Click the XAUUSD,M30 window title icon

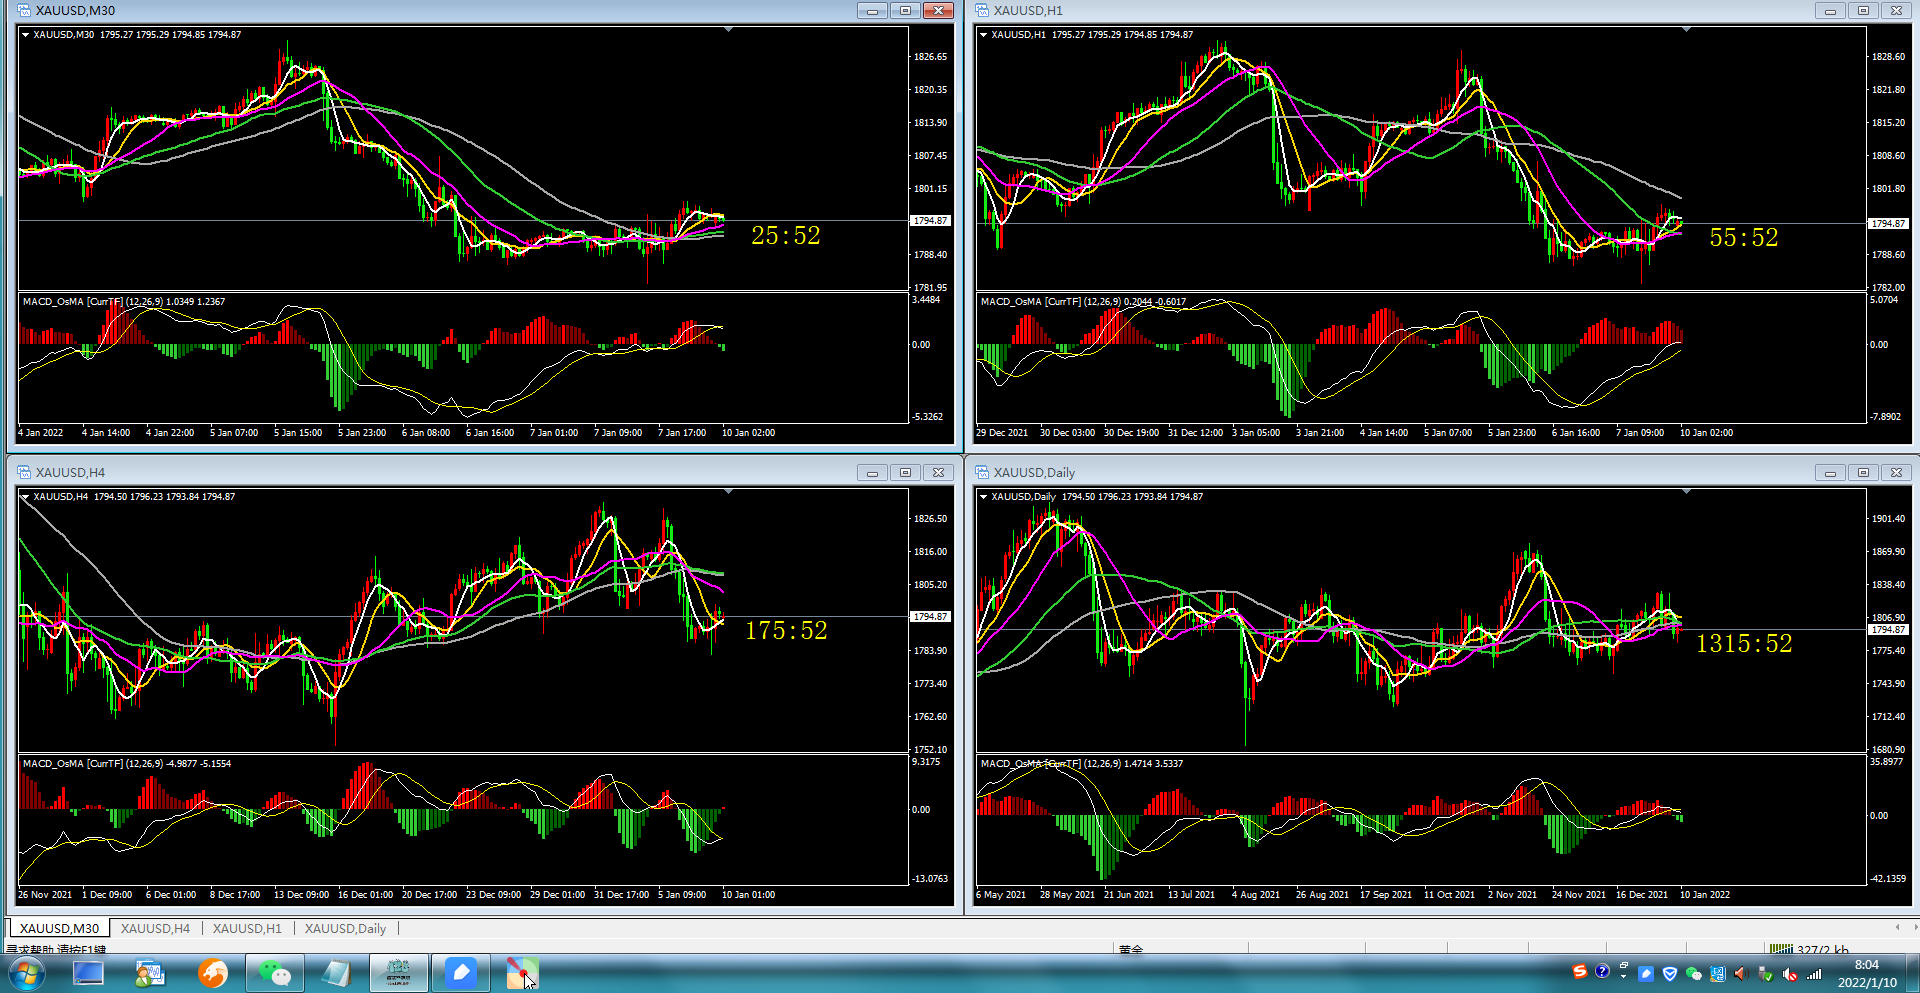[x=24, y=10]
